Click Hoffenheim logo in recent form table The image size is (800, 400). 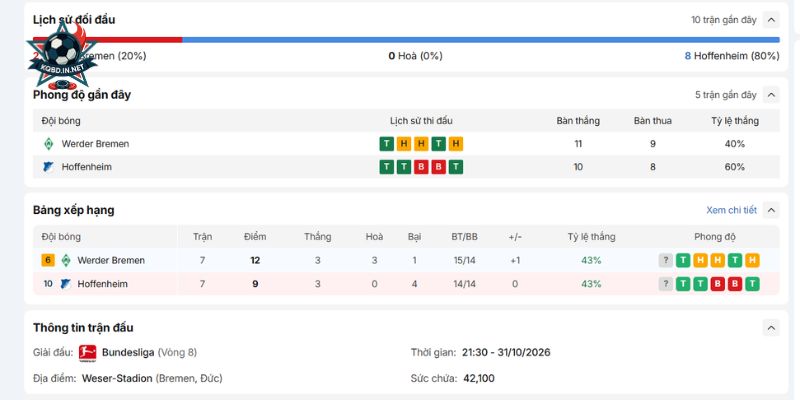point(48,167)
